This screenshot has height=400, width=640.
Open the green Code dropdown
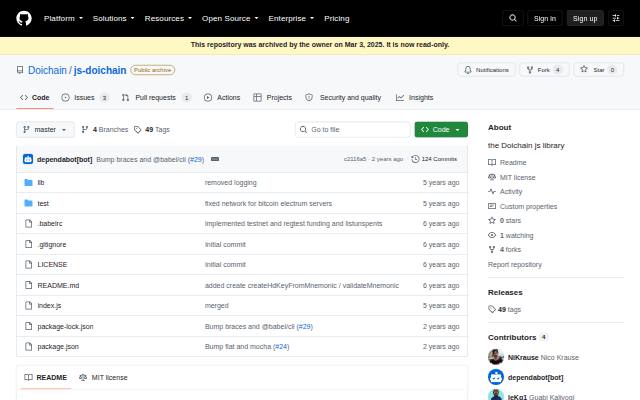pos(441,130)
